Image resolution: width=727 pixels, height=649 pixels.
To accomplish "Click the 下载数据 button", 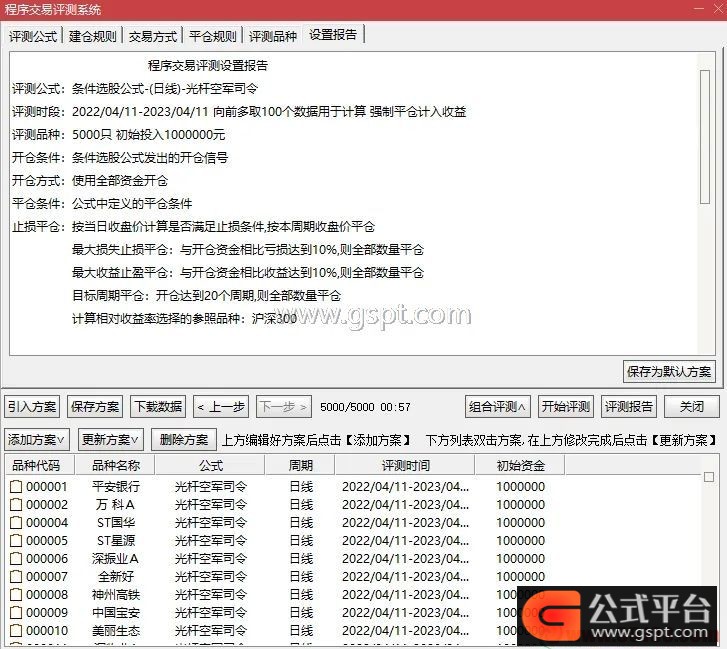I will click(x=158, y=407).
